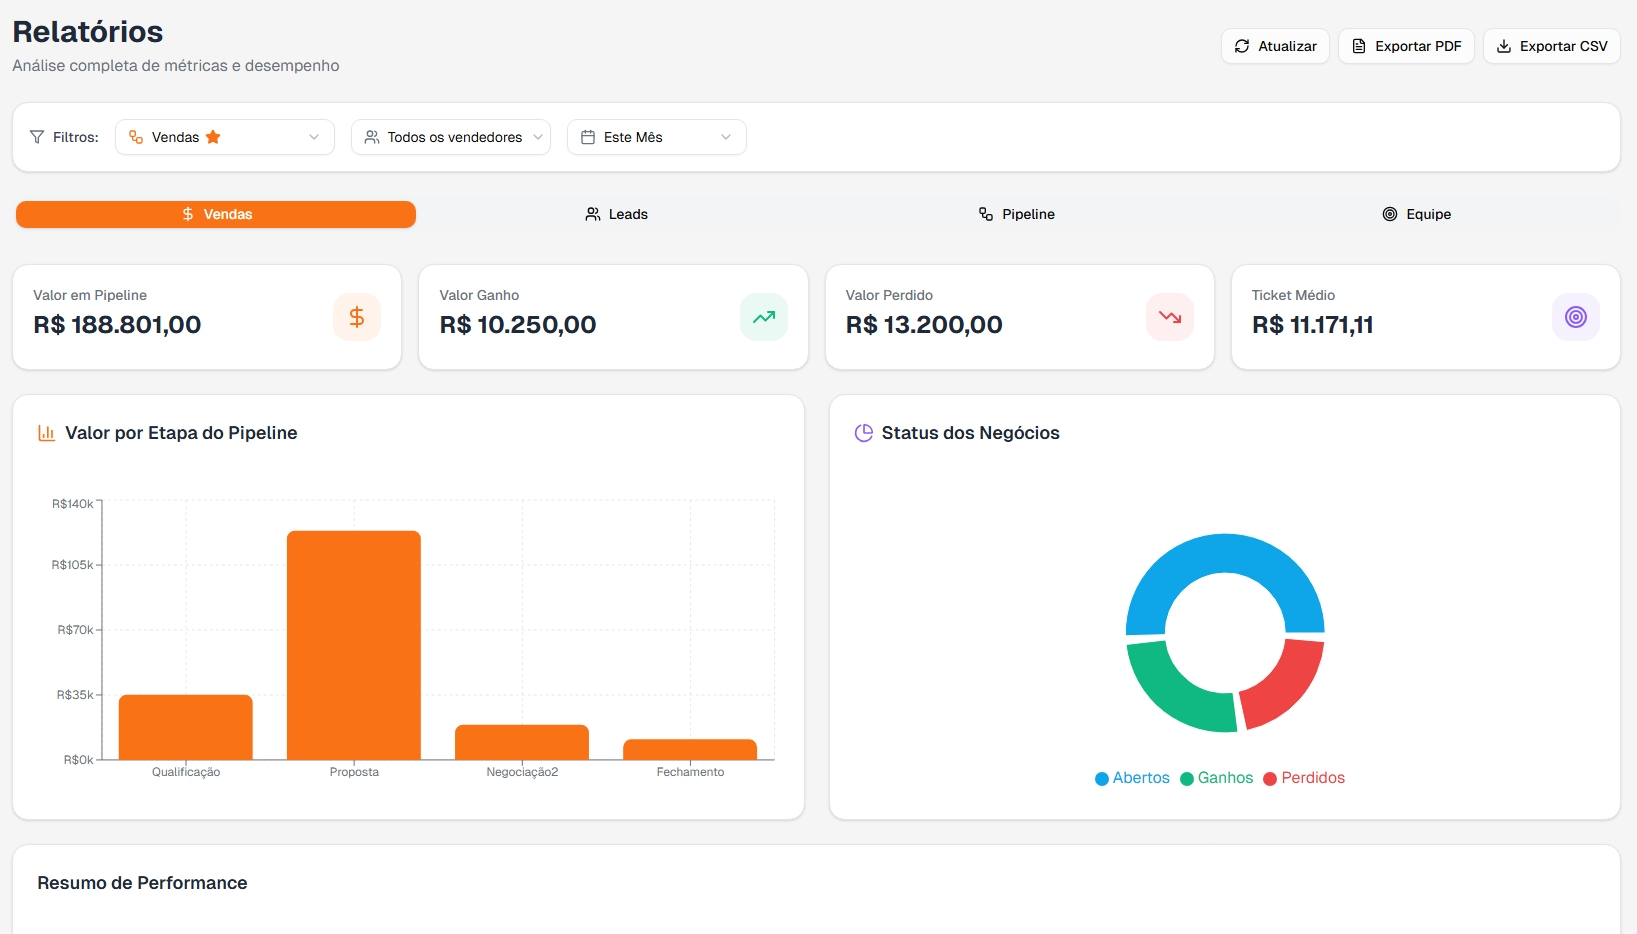Viewport: 1637px width, 934px height.
Task: Click the red decline icon on Valor Perdido card
Action: (1170, 317)
